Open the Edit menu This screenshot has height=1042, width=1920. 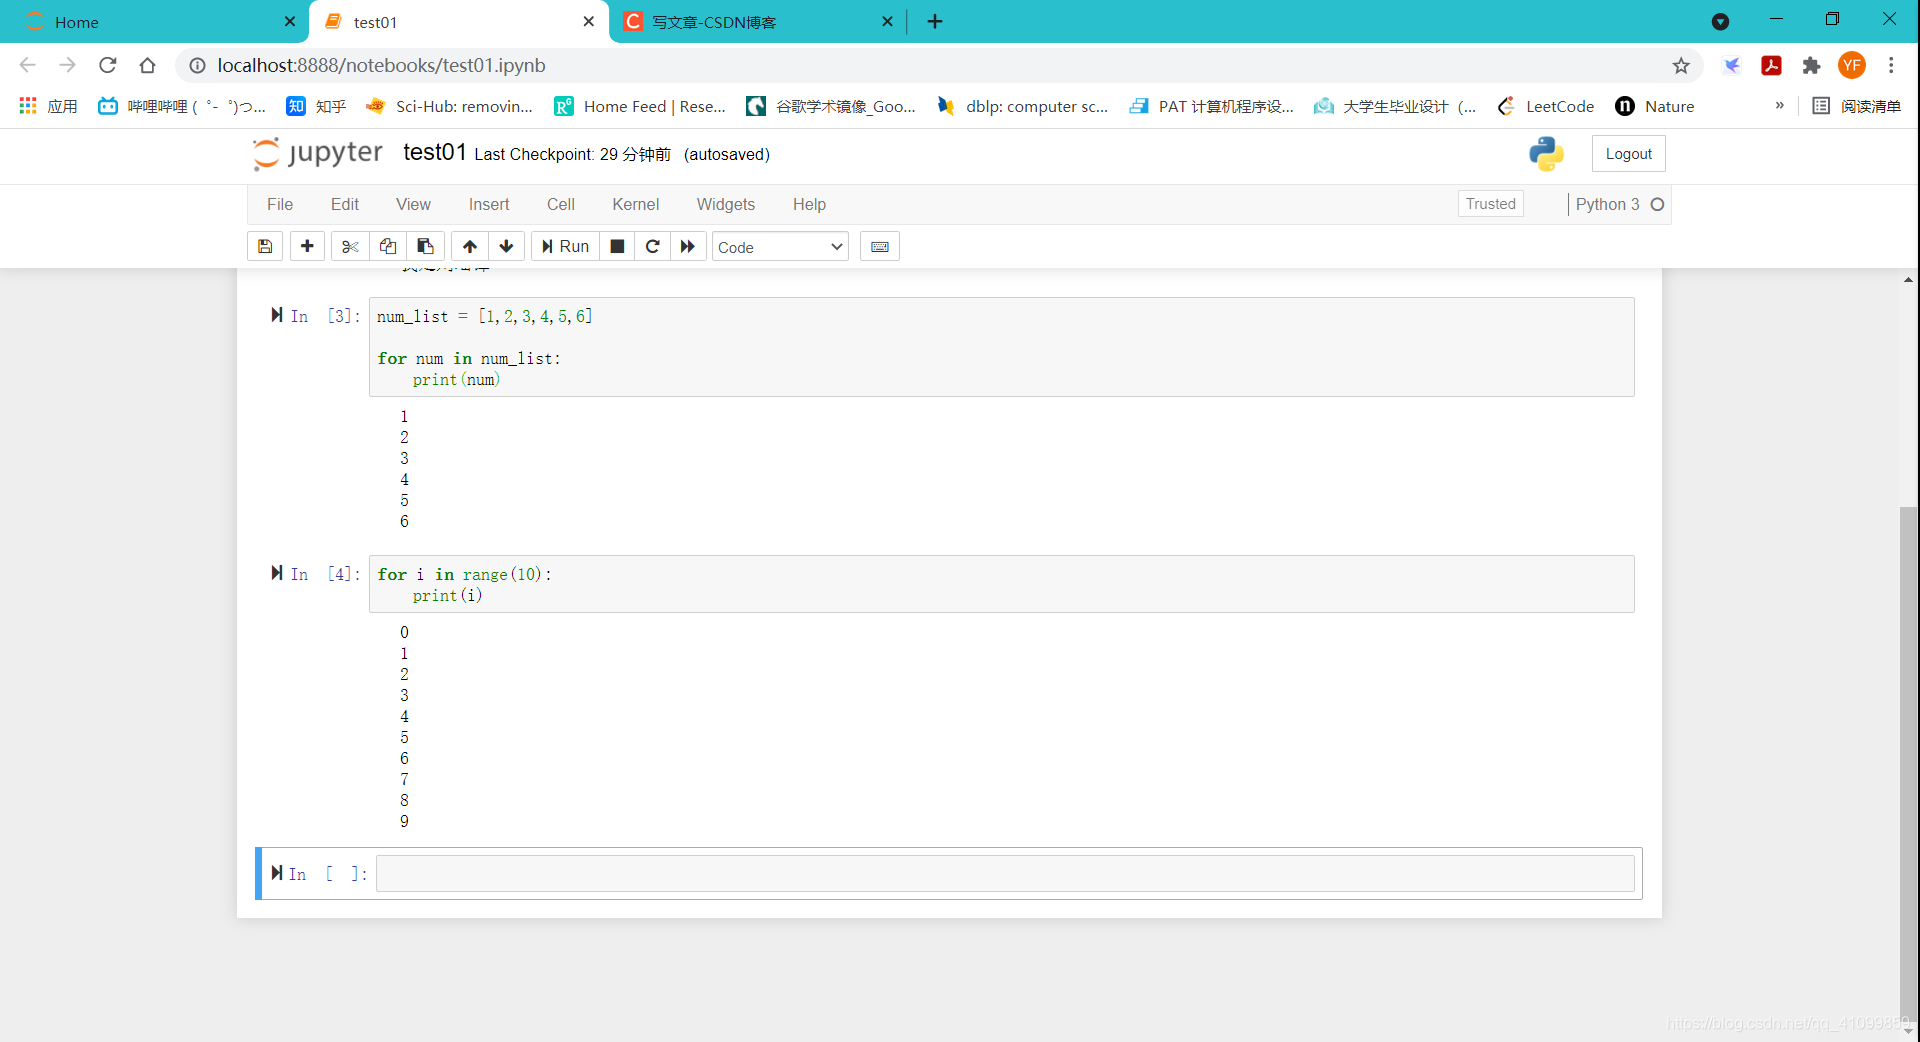coord(345,204)
